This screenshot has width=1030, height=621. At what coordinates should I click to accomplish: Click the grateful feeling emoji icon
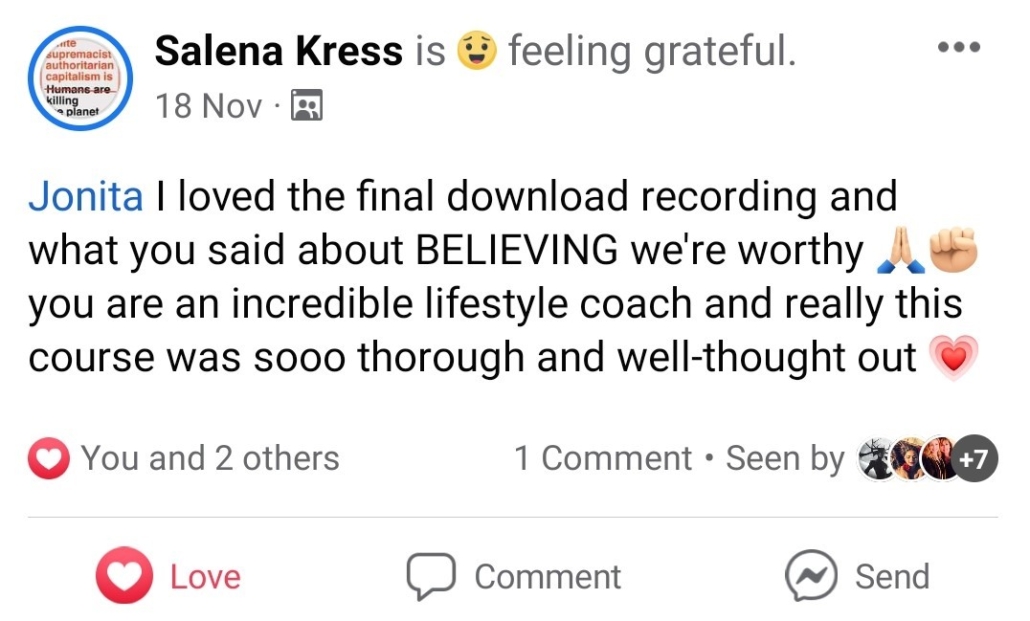click(x=476, y=51)
